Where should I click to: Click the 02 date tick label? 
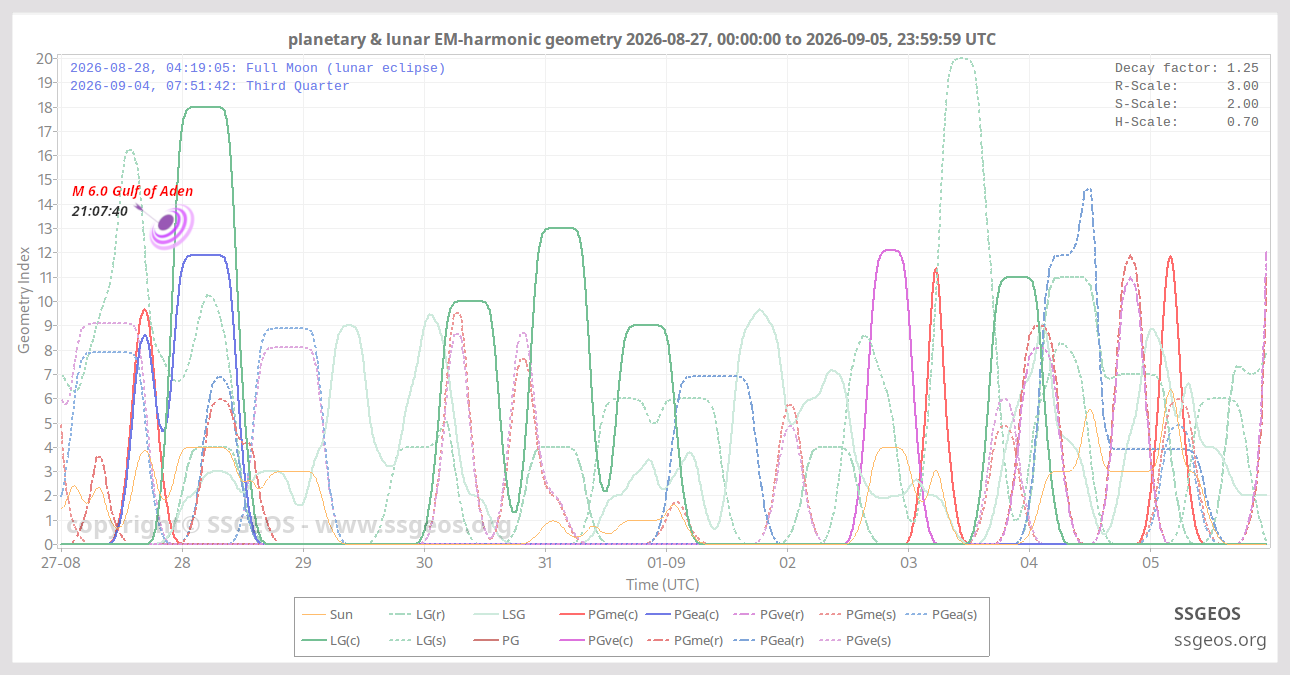click(x=787, y=563)
